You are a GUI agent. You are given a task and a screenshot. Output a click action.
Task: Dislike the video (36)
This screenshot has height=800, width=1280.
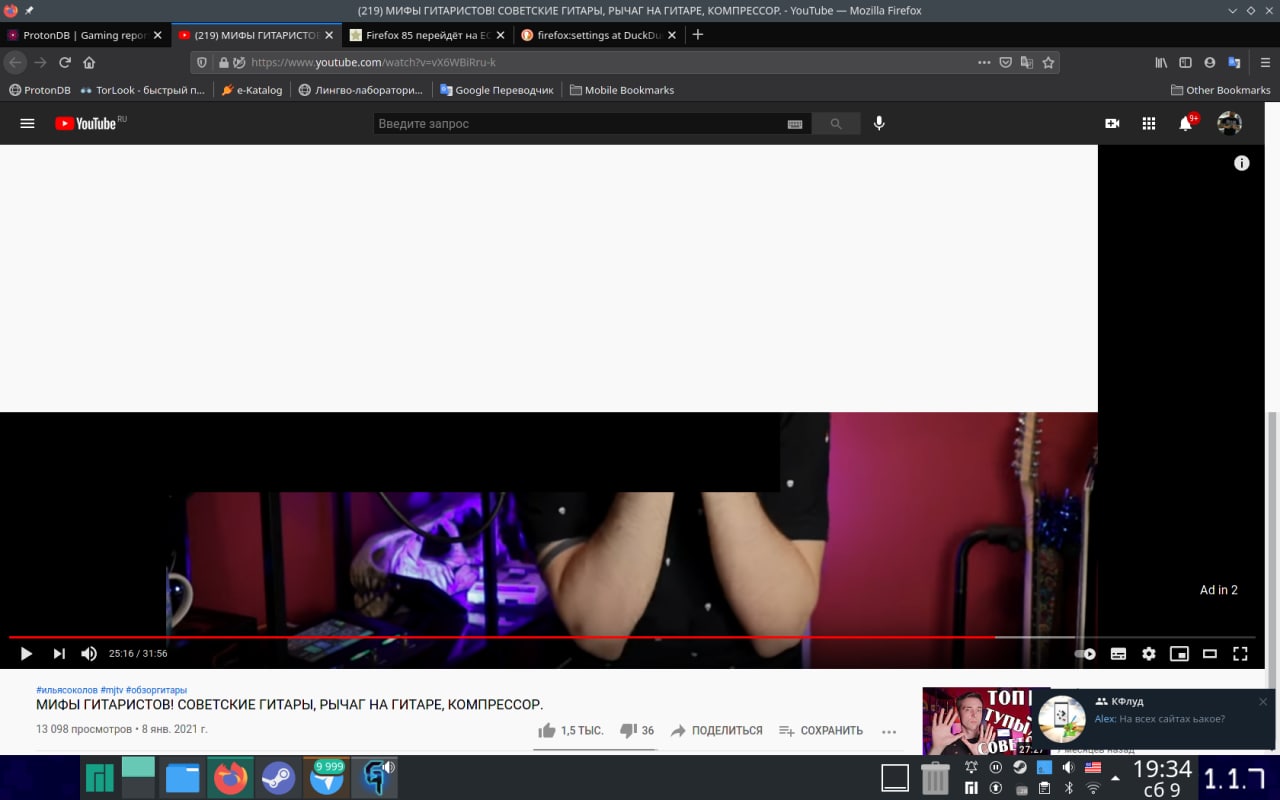click(x=637, y=731)
